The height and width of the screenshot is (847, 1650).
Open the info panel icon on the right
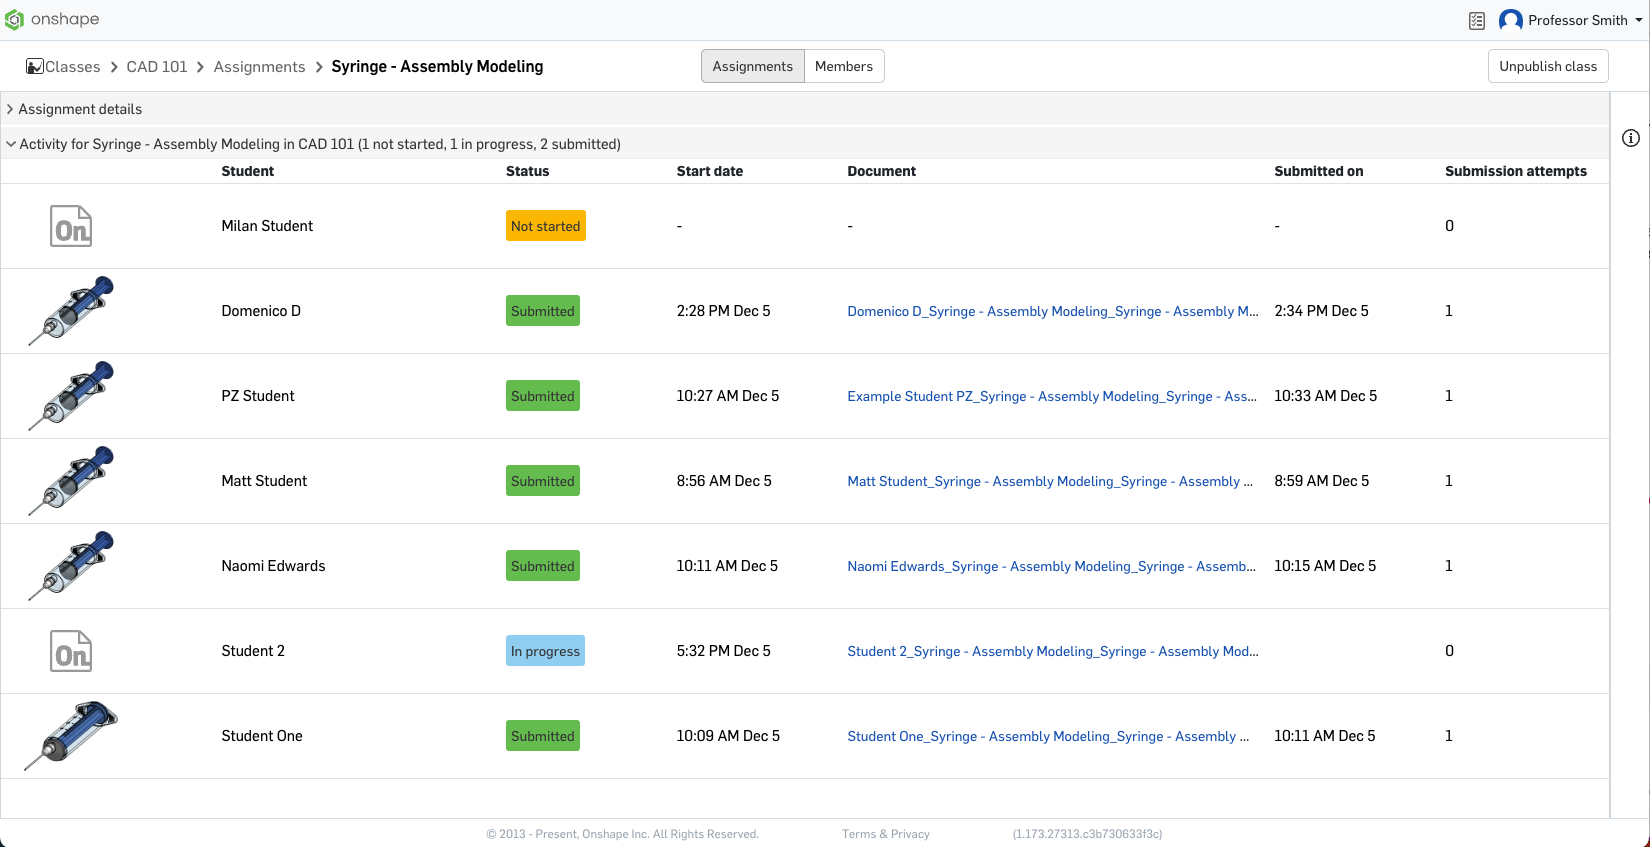click(1631, 138)
